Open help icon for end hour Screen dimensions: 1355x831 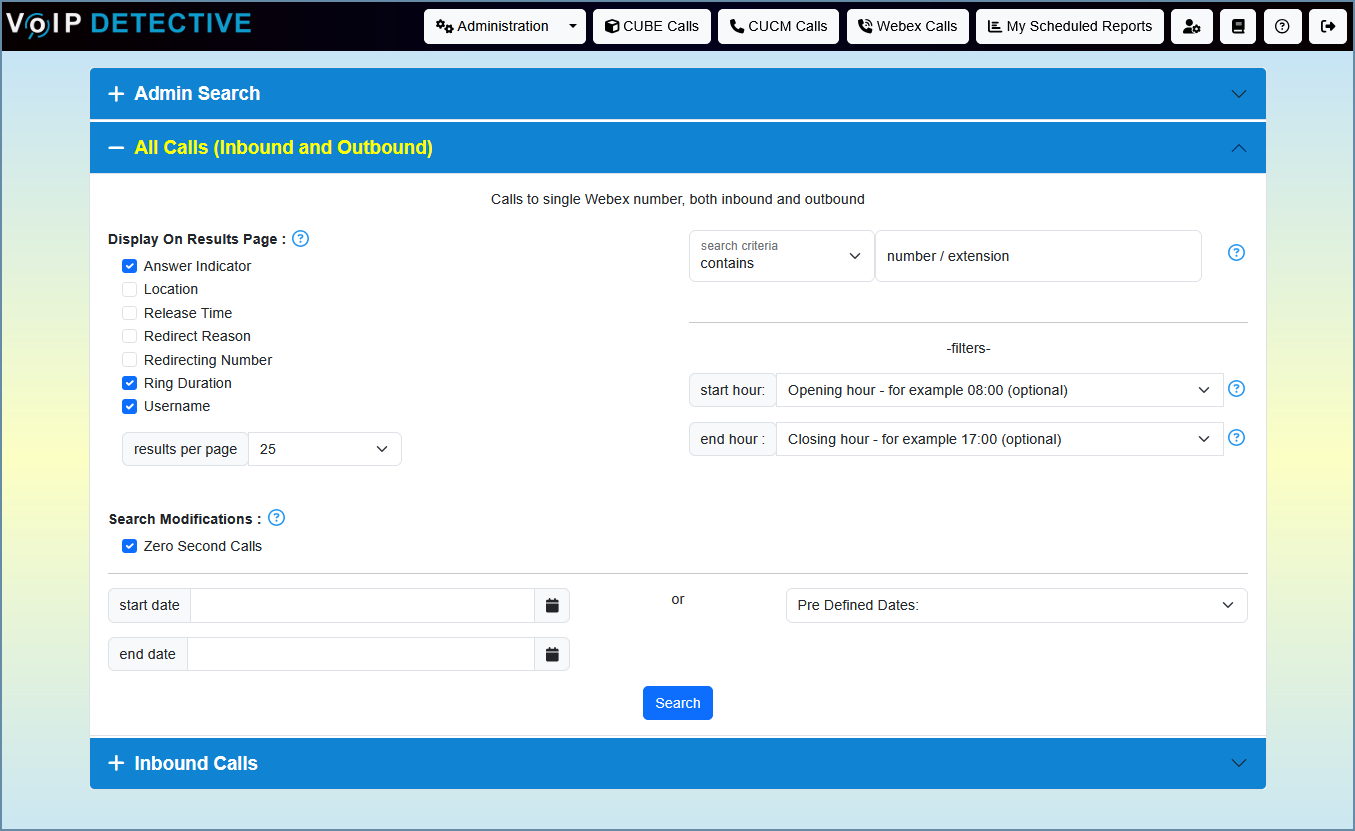click(x=1236, y=438)
